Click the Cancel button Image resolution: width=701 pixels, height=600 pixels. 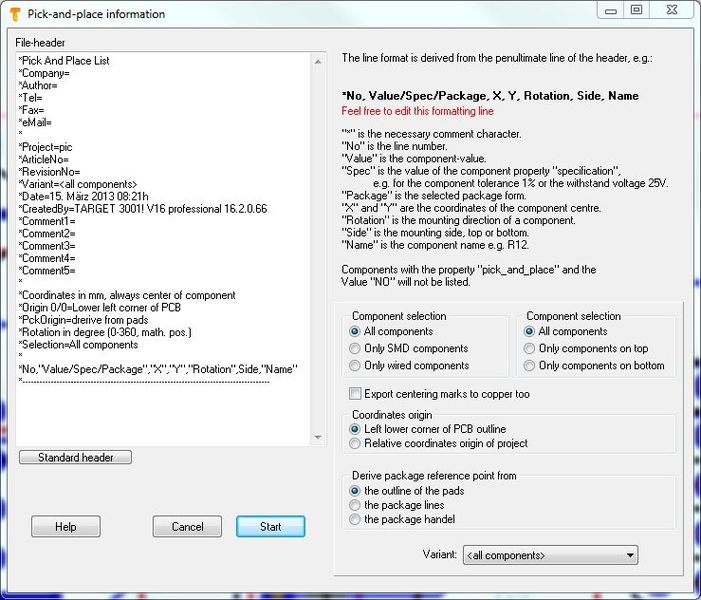coord(187,527)
